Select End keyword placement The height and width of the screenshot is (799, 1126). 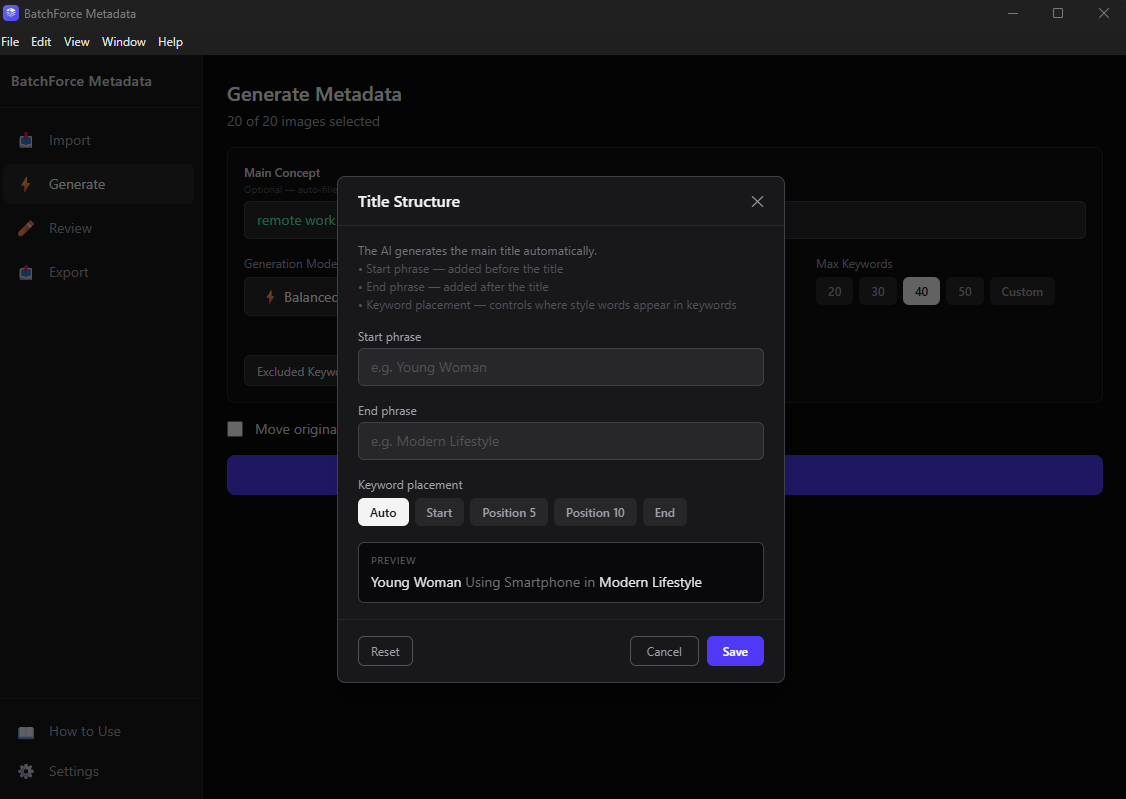click(x=664, y=512)
